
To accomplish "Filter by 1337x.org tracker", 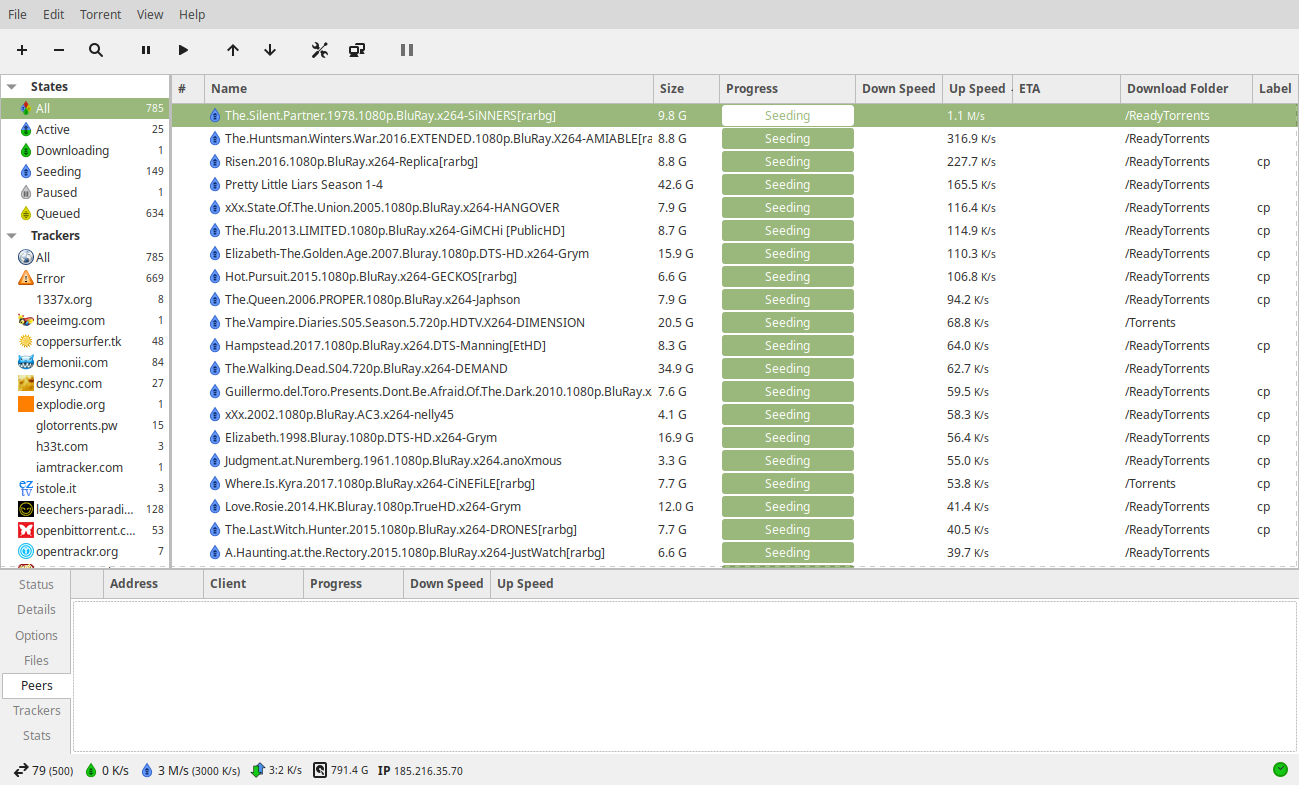I will pyautogui.click(x=85, y=299).
